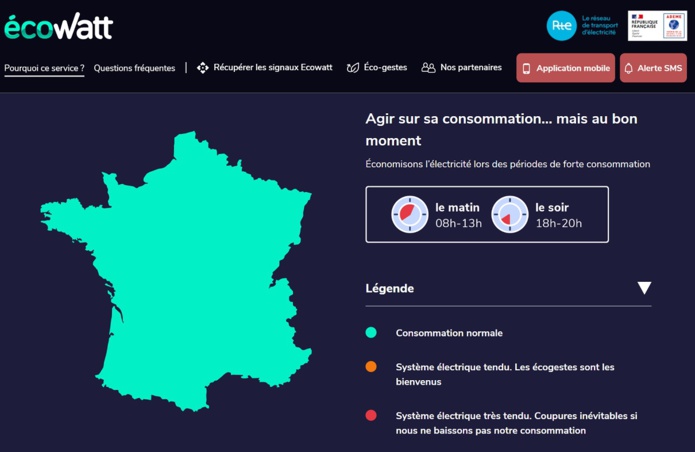Screen dimensions: 695x452
Task: Click 'Système électrique tendu. Les écogestes' text
Action: [505, 374]
